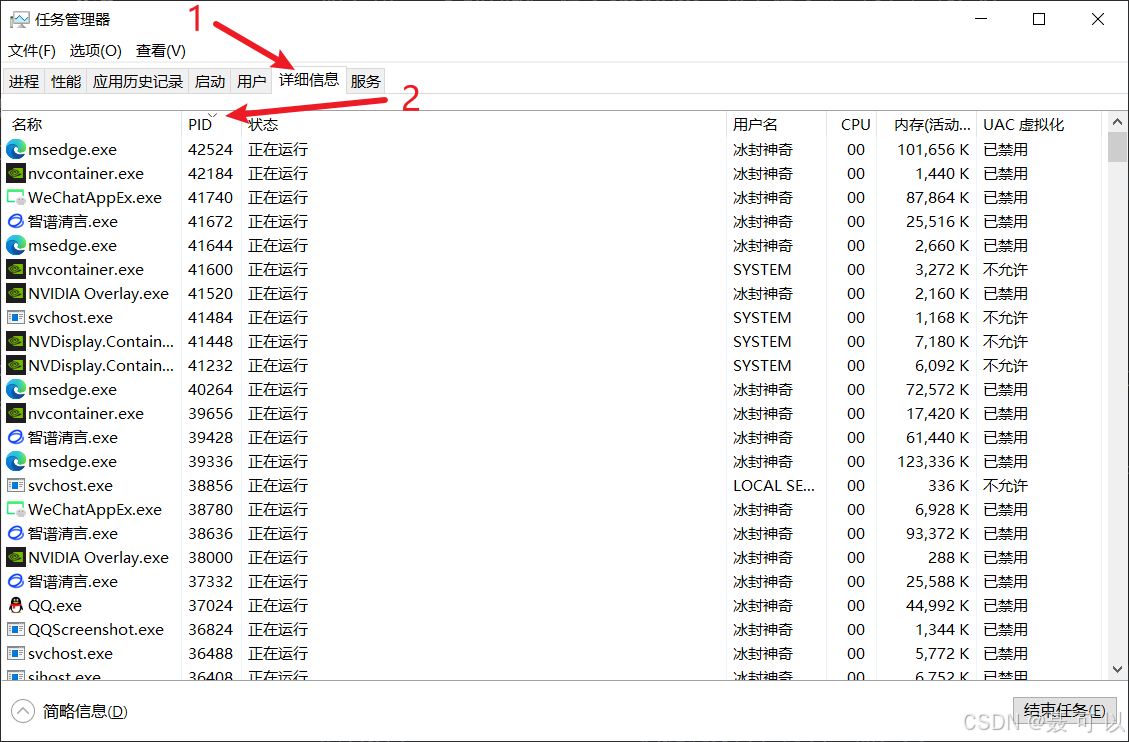The height and width of the screenshot is (742, 1129).
Task: Click msedge.exe icon in PID 42524 row
Action: [16, 149]
